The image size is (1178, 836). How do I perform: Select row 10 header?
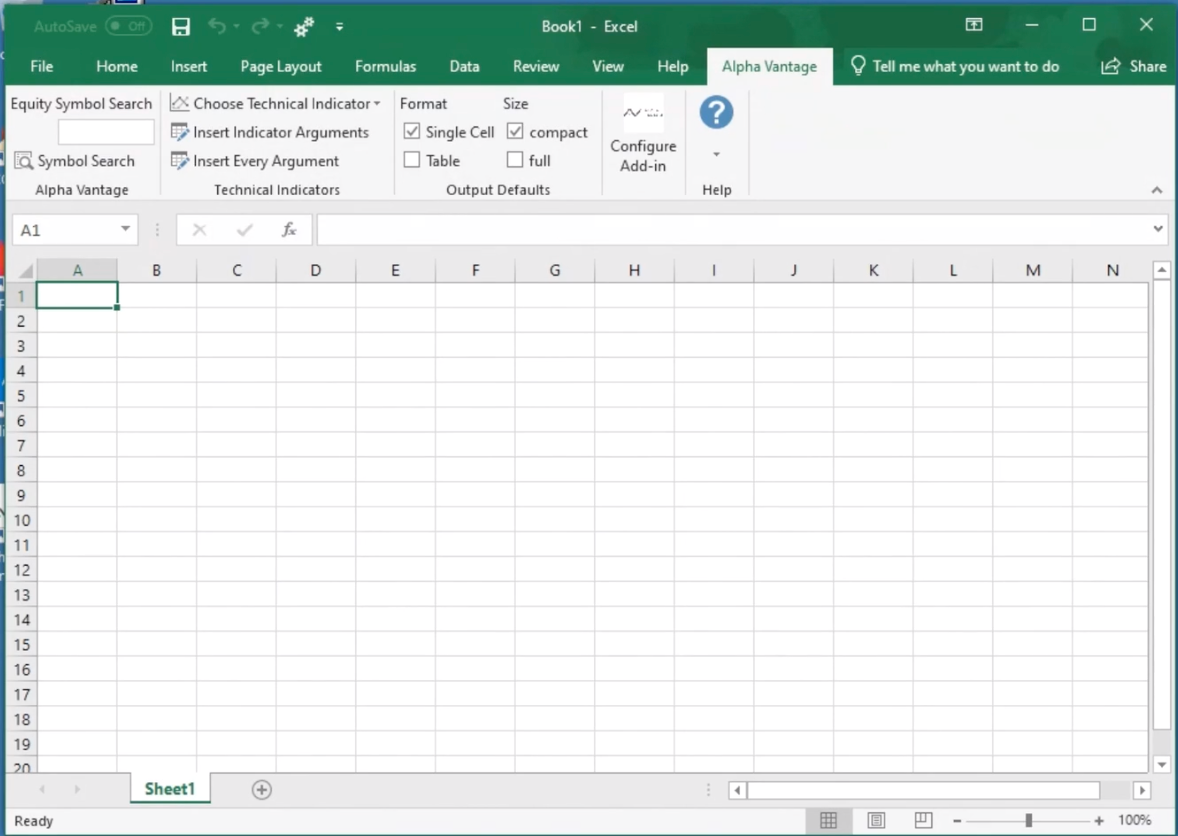point(22,520)
